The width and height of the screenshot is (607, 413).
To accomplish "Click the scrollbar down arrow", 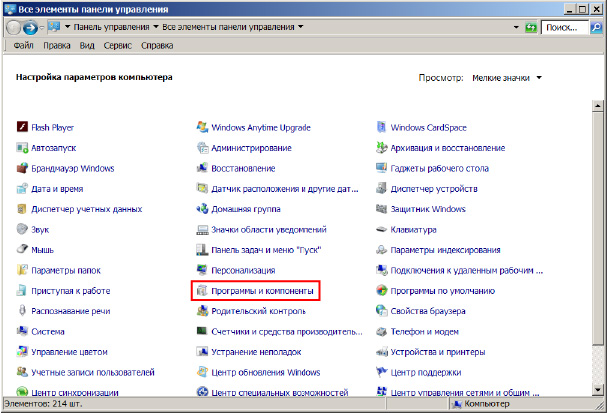I will point(598,390).
